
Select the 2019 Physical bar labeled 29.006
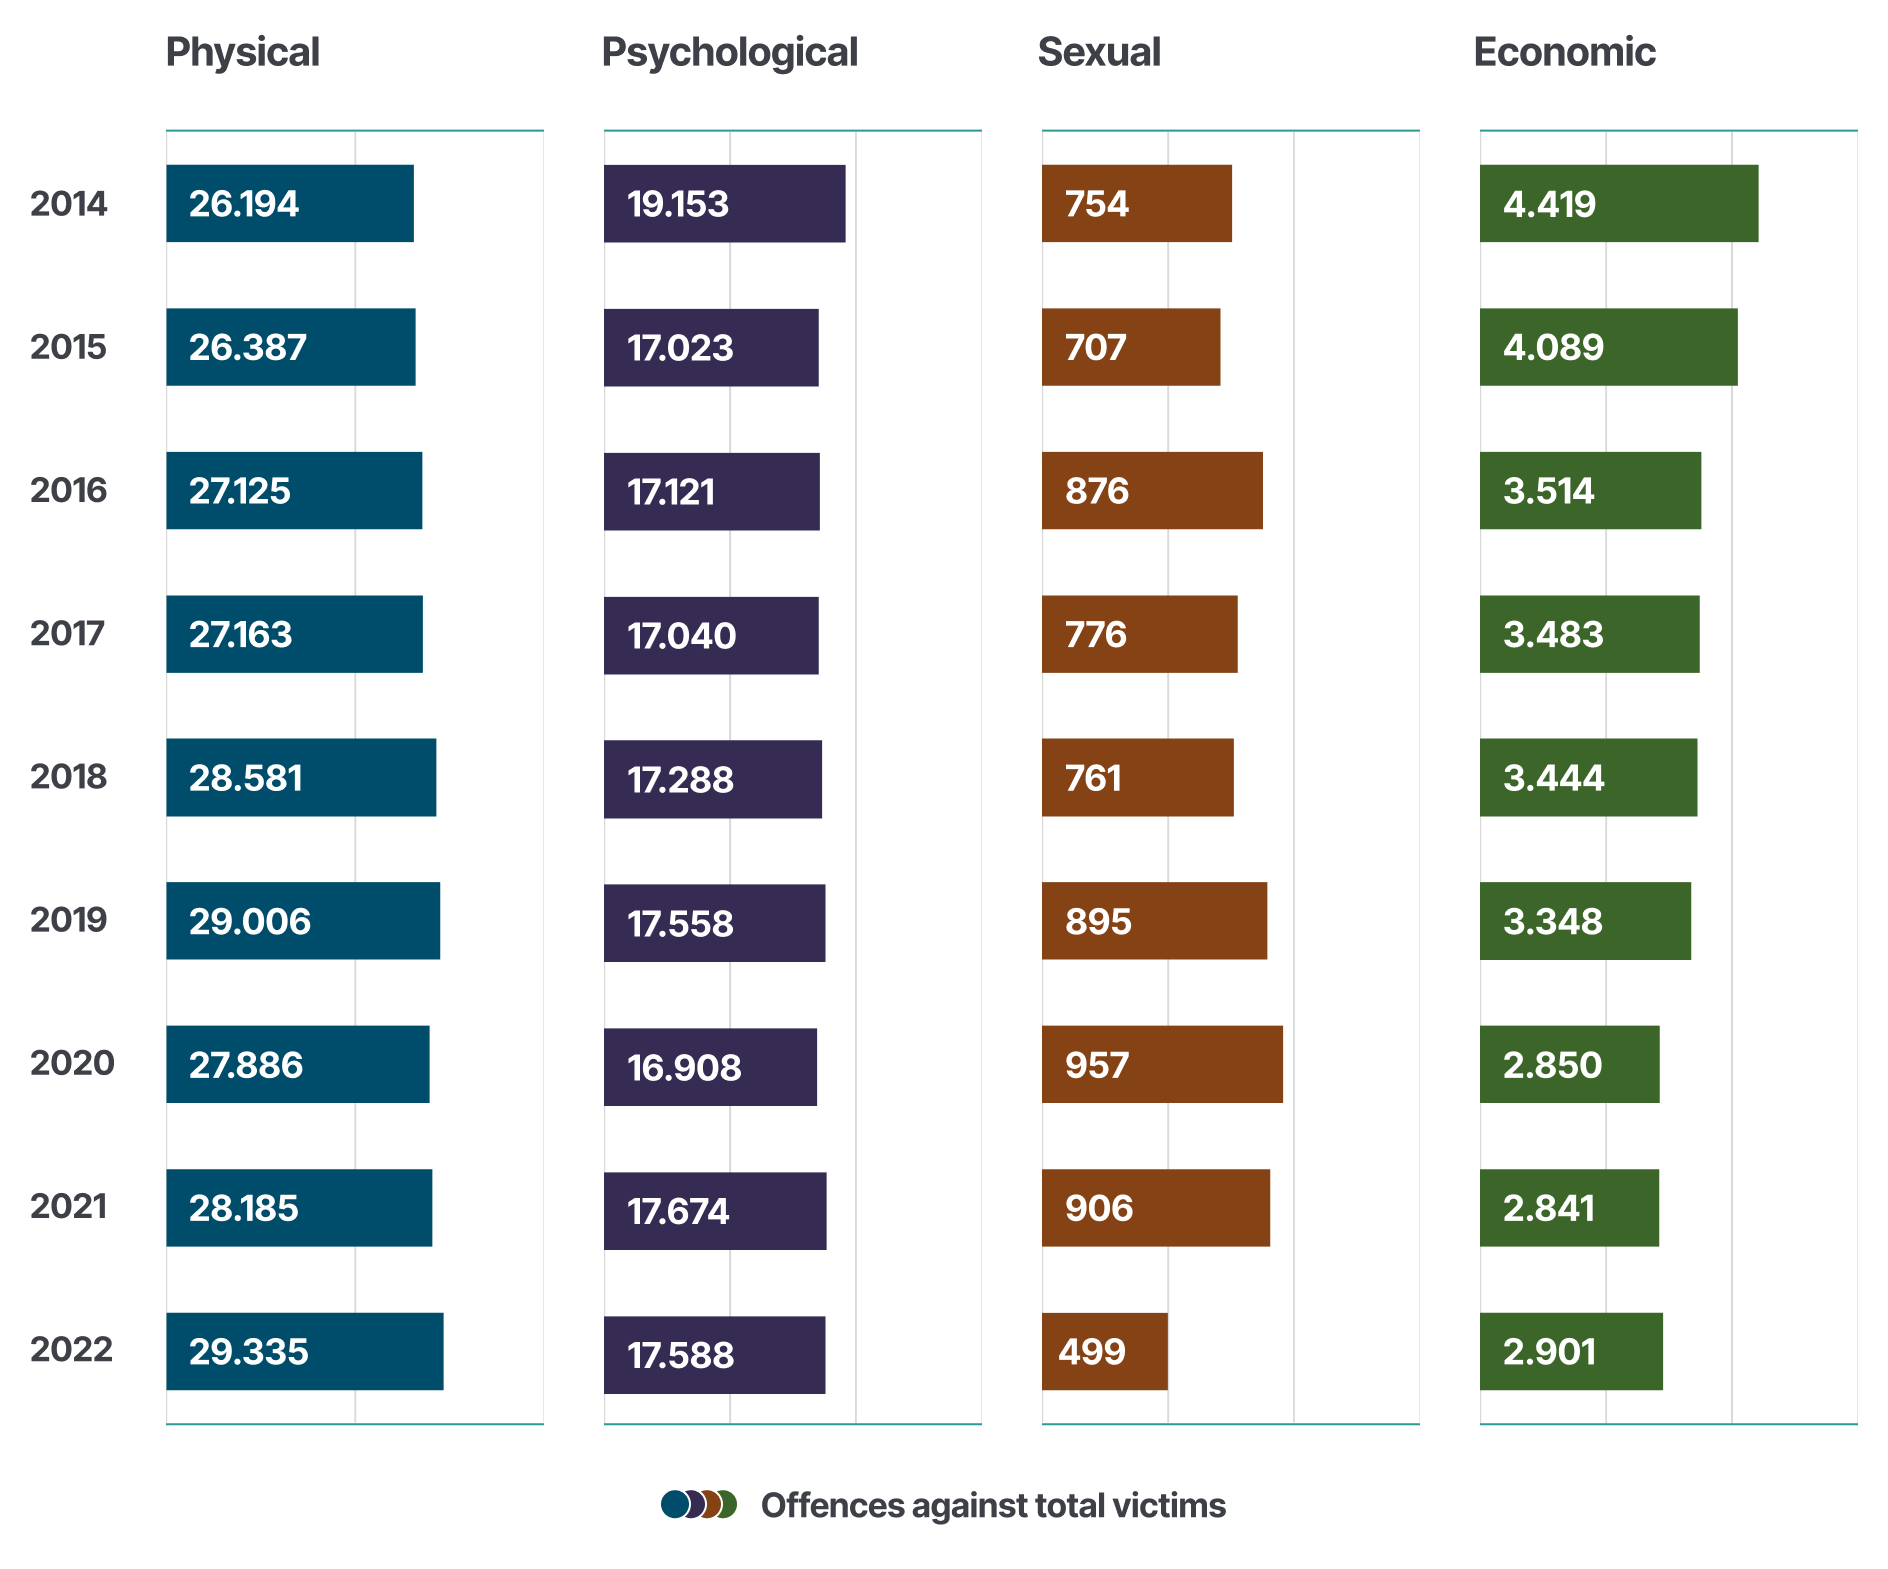pyautogui.click(x=303, y=921)
